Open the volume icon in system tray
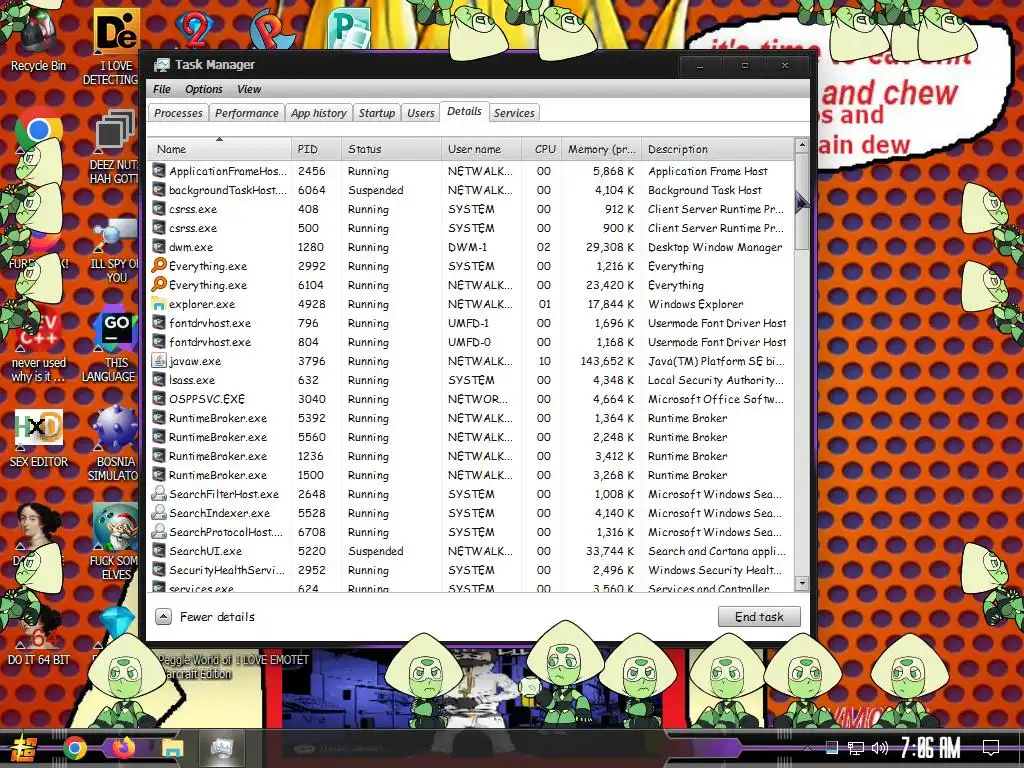This screenshot has height=768, width=1024. (x=880, y=748)
